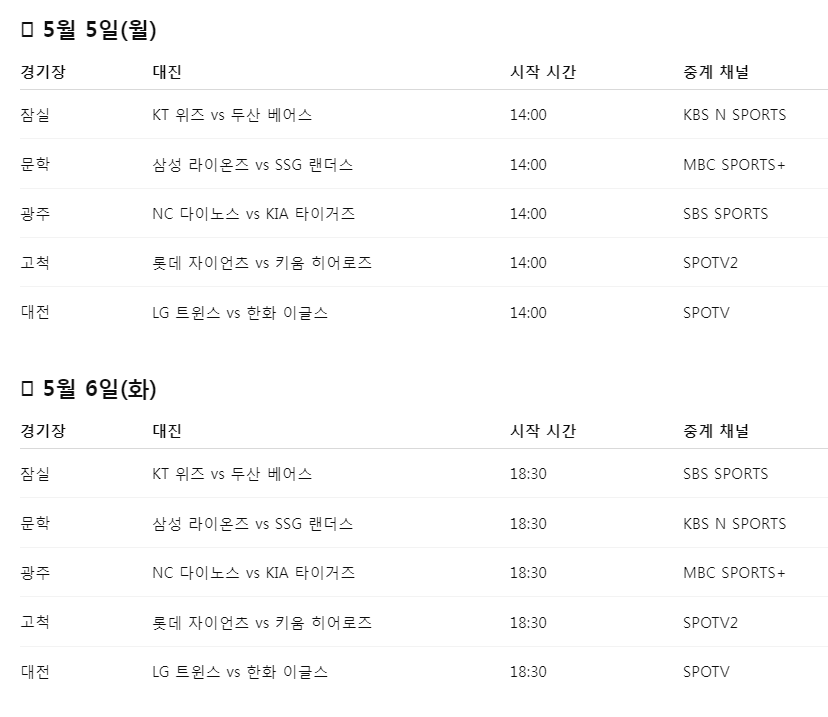Select the 5월 6일(화) date heading
828x717 pixels.
point(99,389)
